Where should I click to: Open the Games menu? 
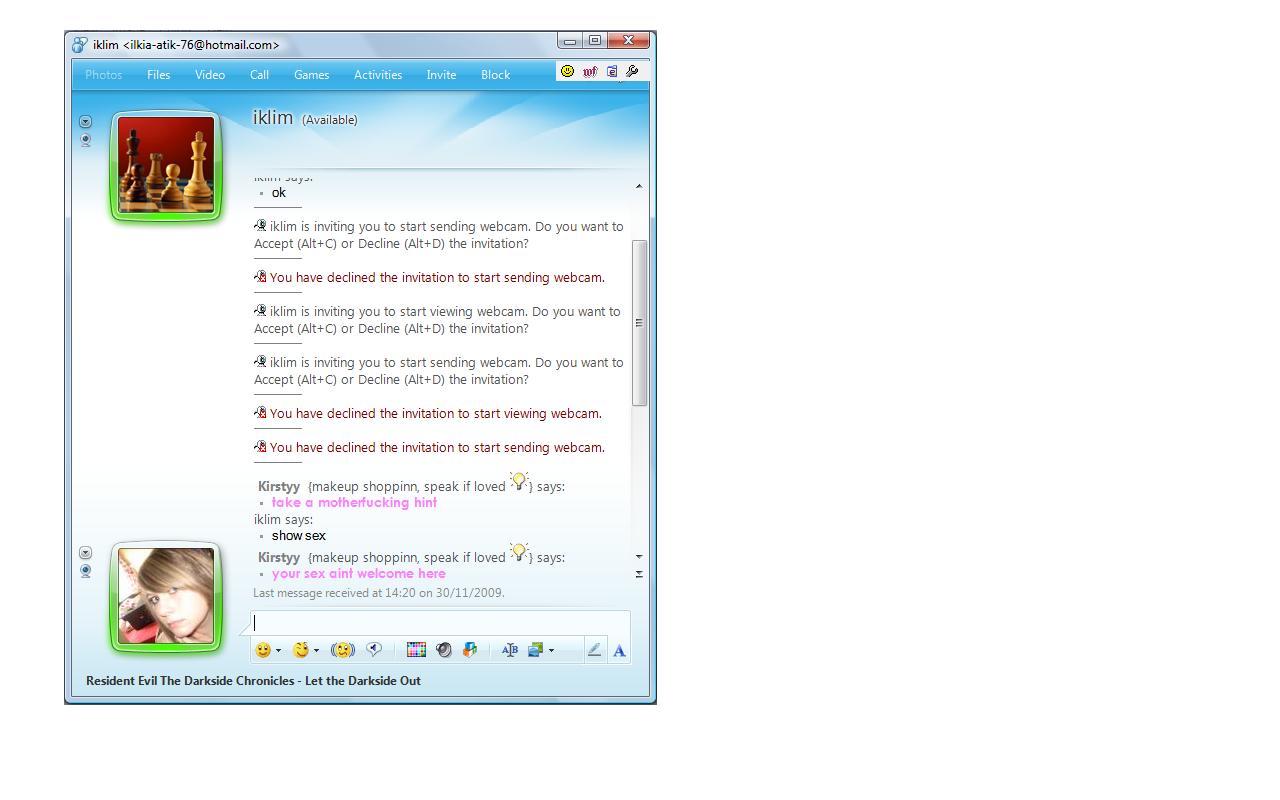tap(311, 75)
